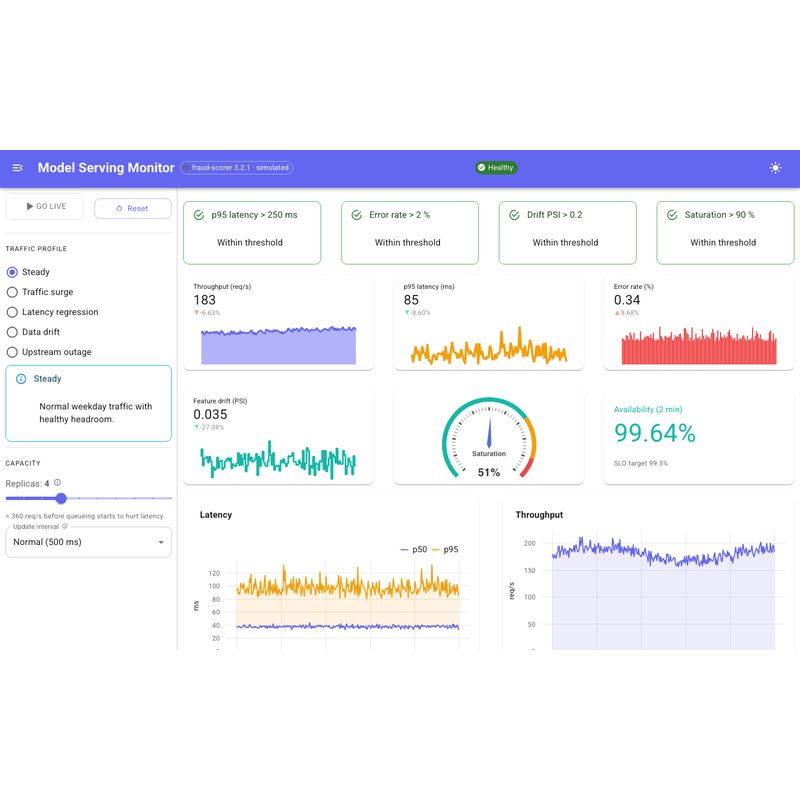Click the Latency chart title

coord(216,515)
